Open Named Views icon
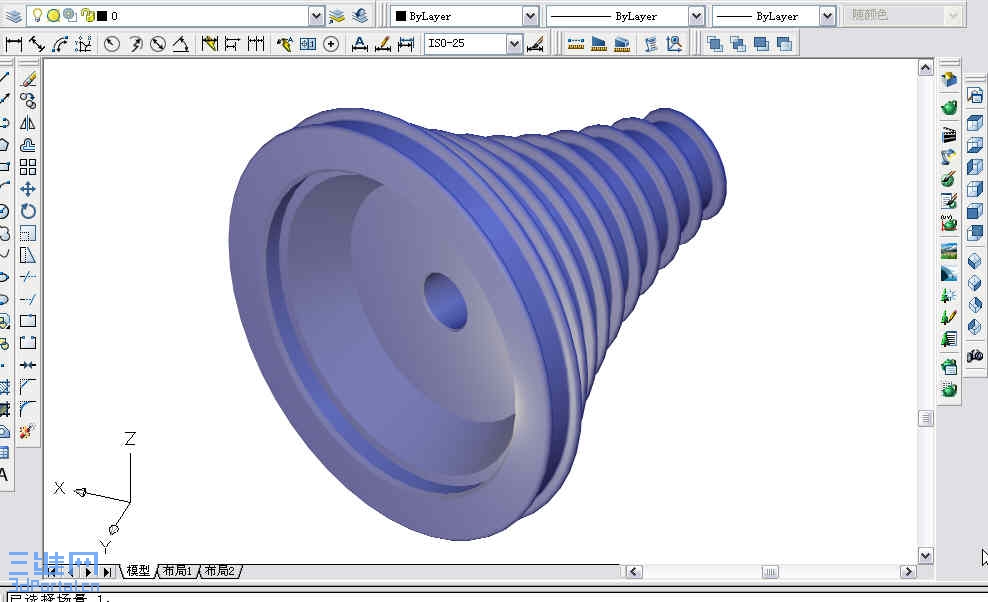This screenshot has height=602, width=988. pos(975,96)
